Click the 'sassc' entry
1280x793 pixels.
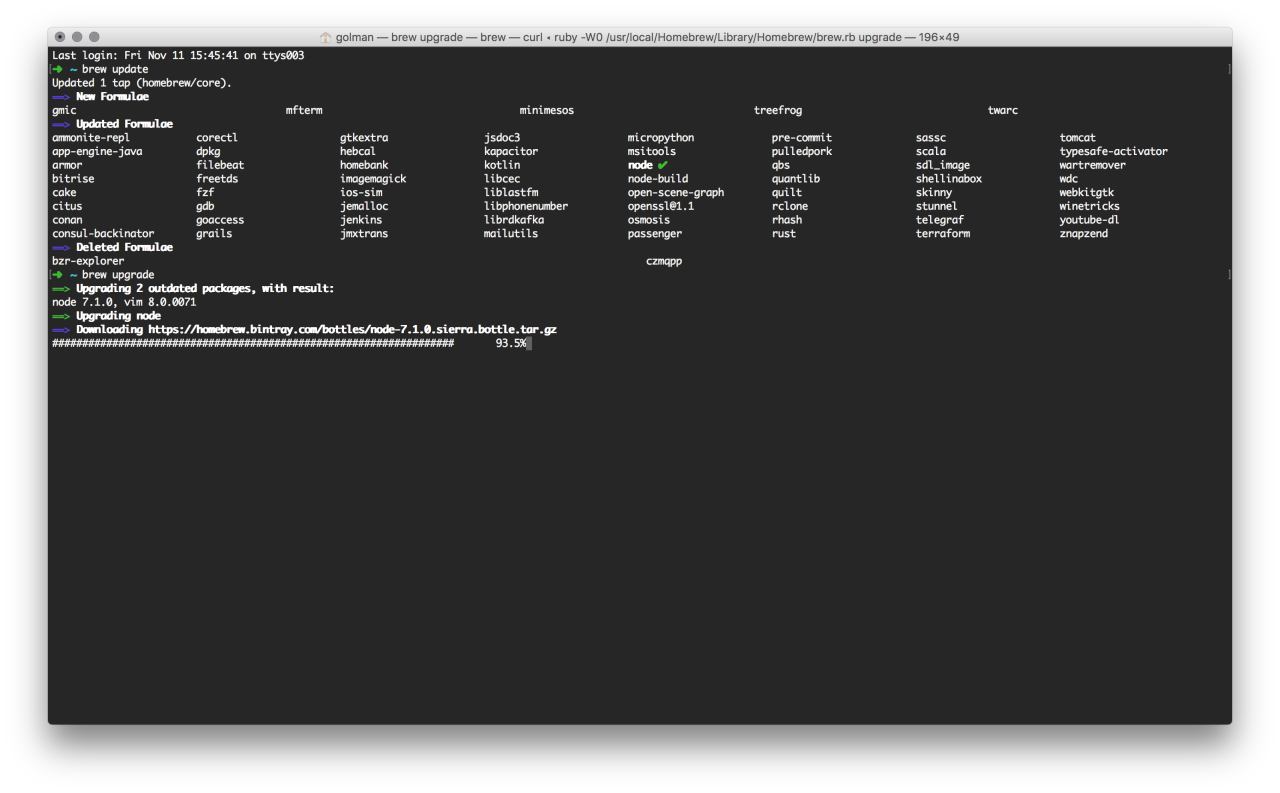pos(931,138)
